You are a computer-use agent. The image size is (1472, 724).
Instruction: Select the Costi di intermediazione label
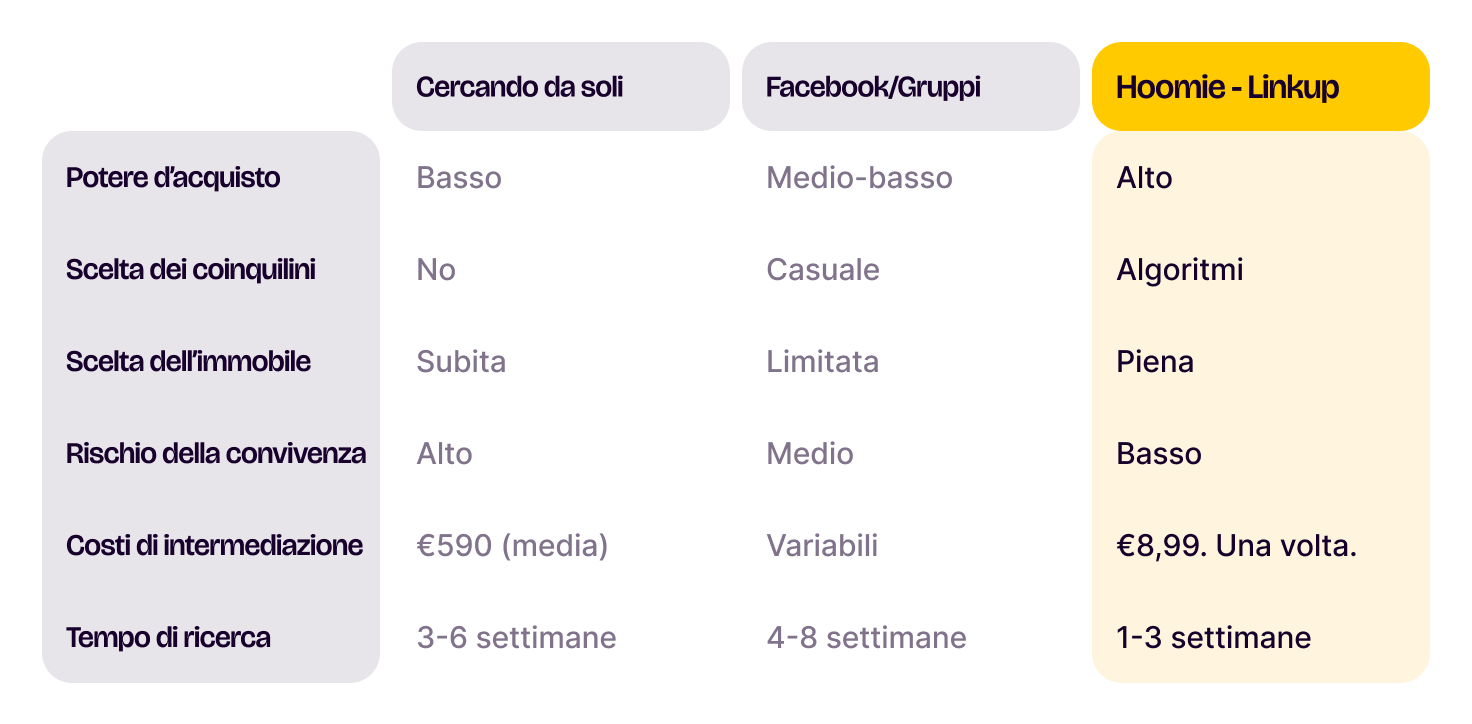[214, 546]
